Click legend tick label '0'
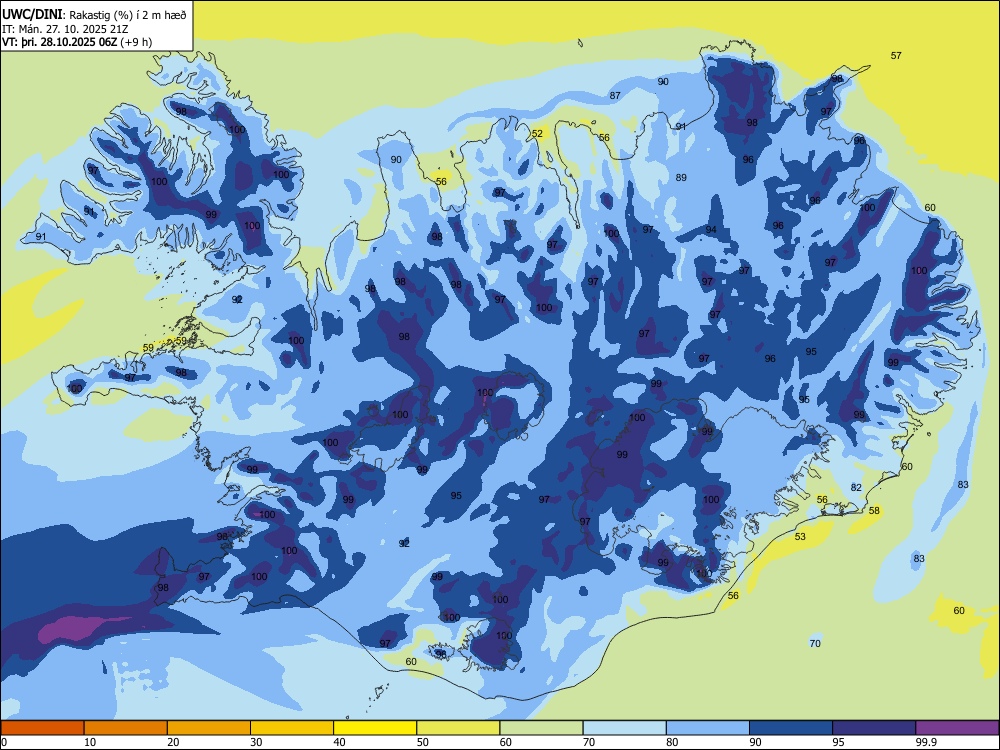The height and width of the screenshot is (750, 1000). click(x=4, y=742)
